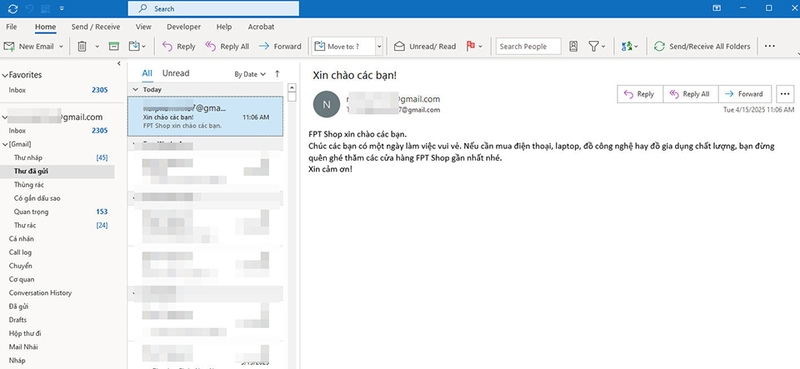Open the Developer ribbon tab
This screenshot has height=369, width=800.
pyautogui.click(x=184, y=27)
